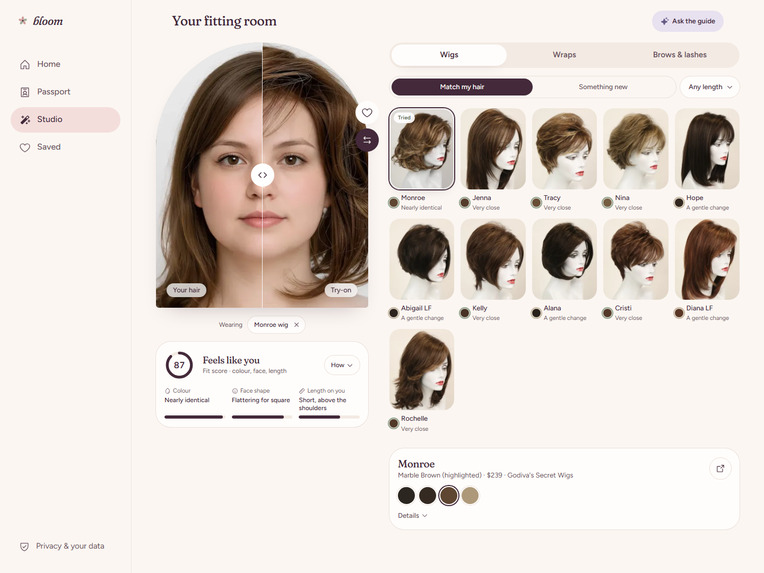764x573 pixels.
Task: Select the Monroe wig thumbnail
Action: (x=421, y=149)
